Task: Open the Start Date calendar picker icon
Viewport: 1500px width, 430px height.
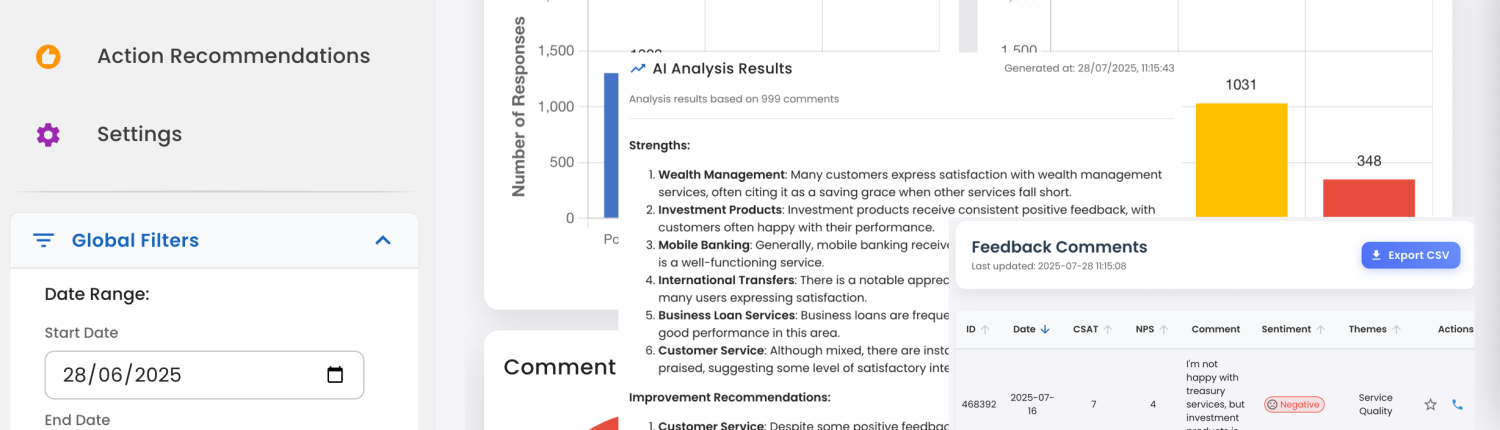Action: pyautogui.click(x=335, y=375)
